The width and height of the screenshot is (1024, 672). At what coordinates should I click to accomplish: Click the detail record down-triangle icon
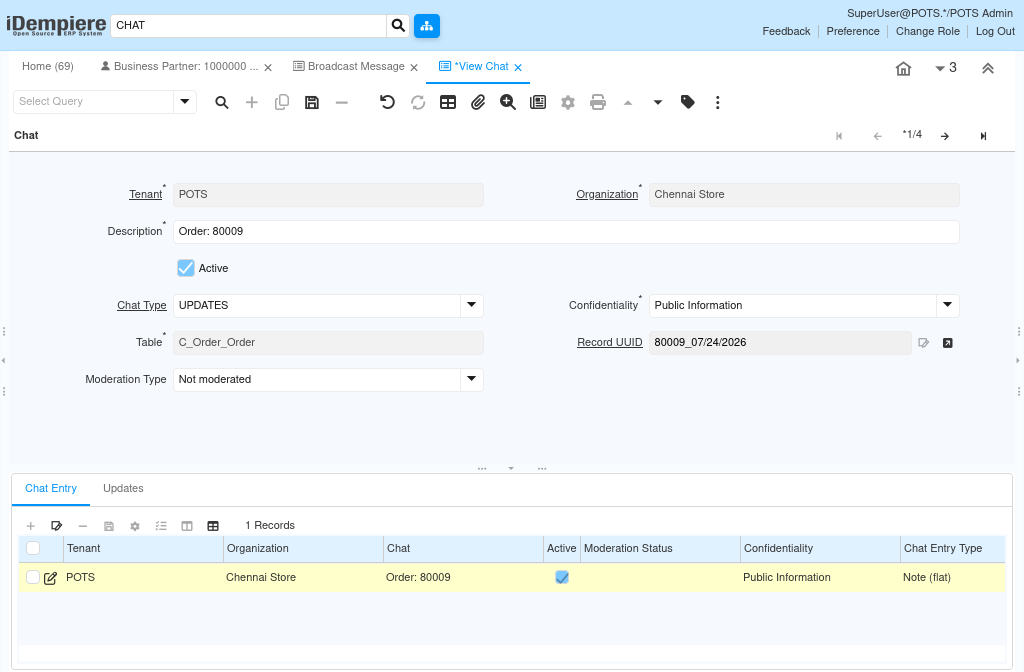[x=658, y=103]
